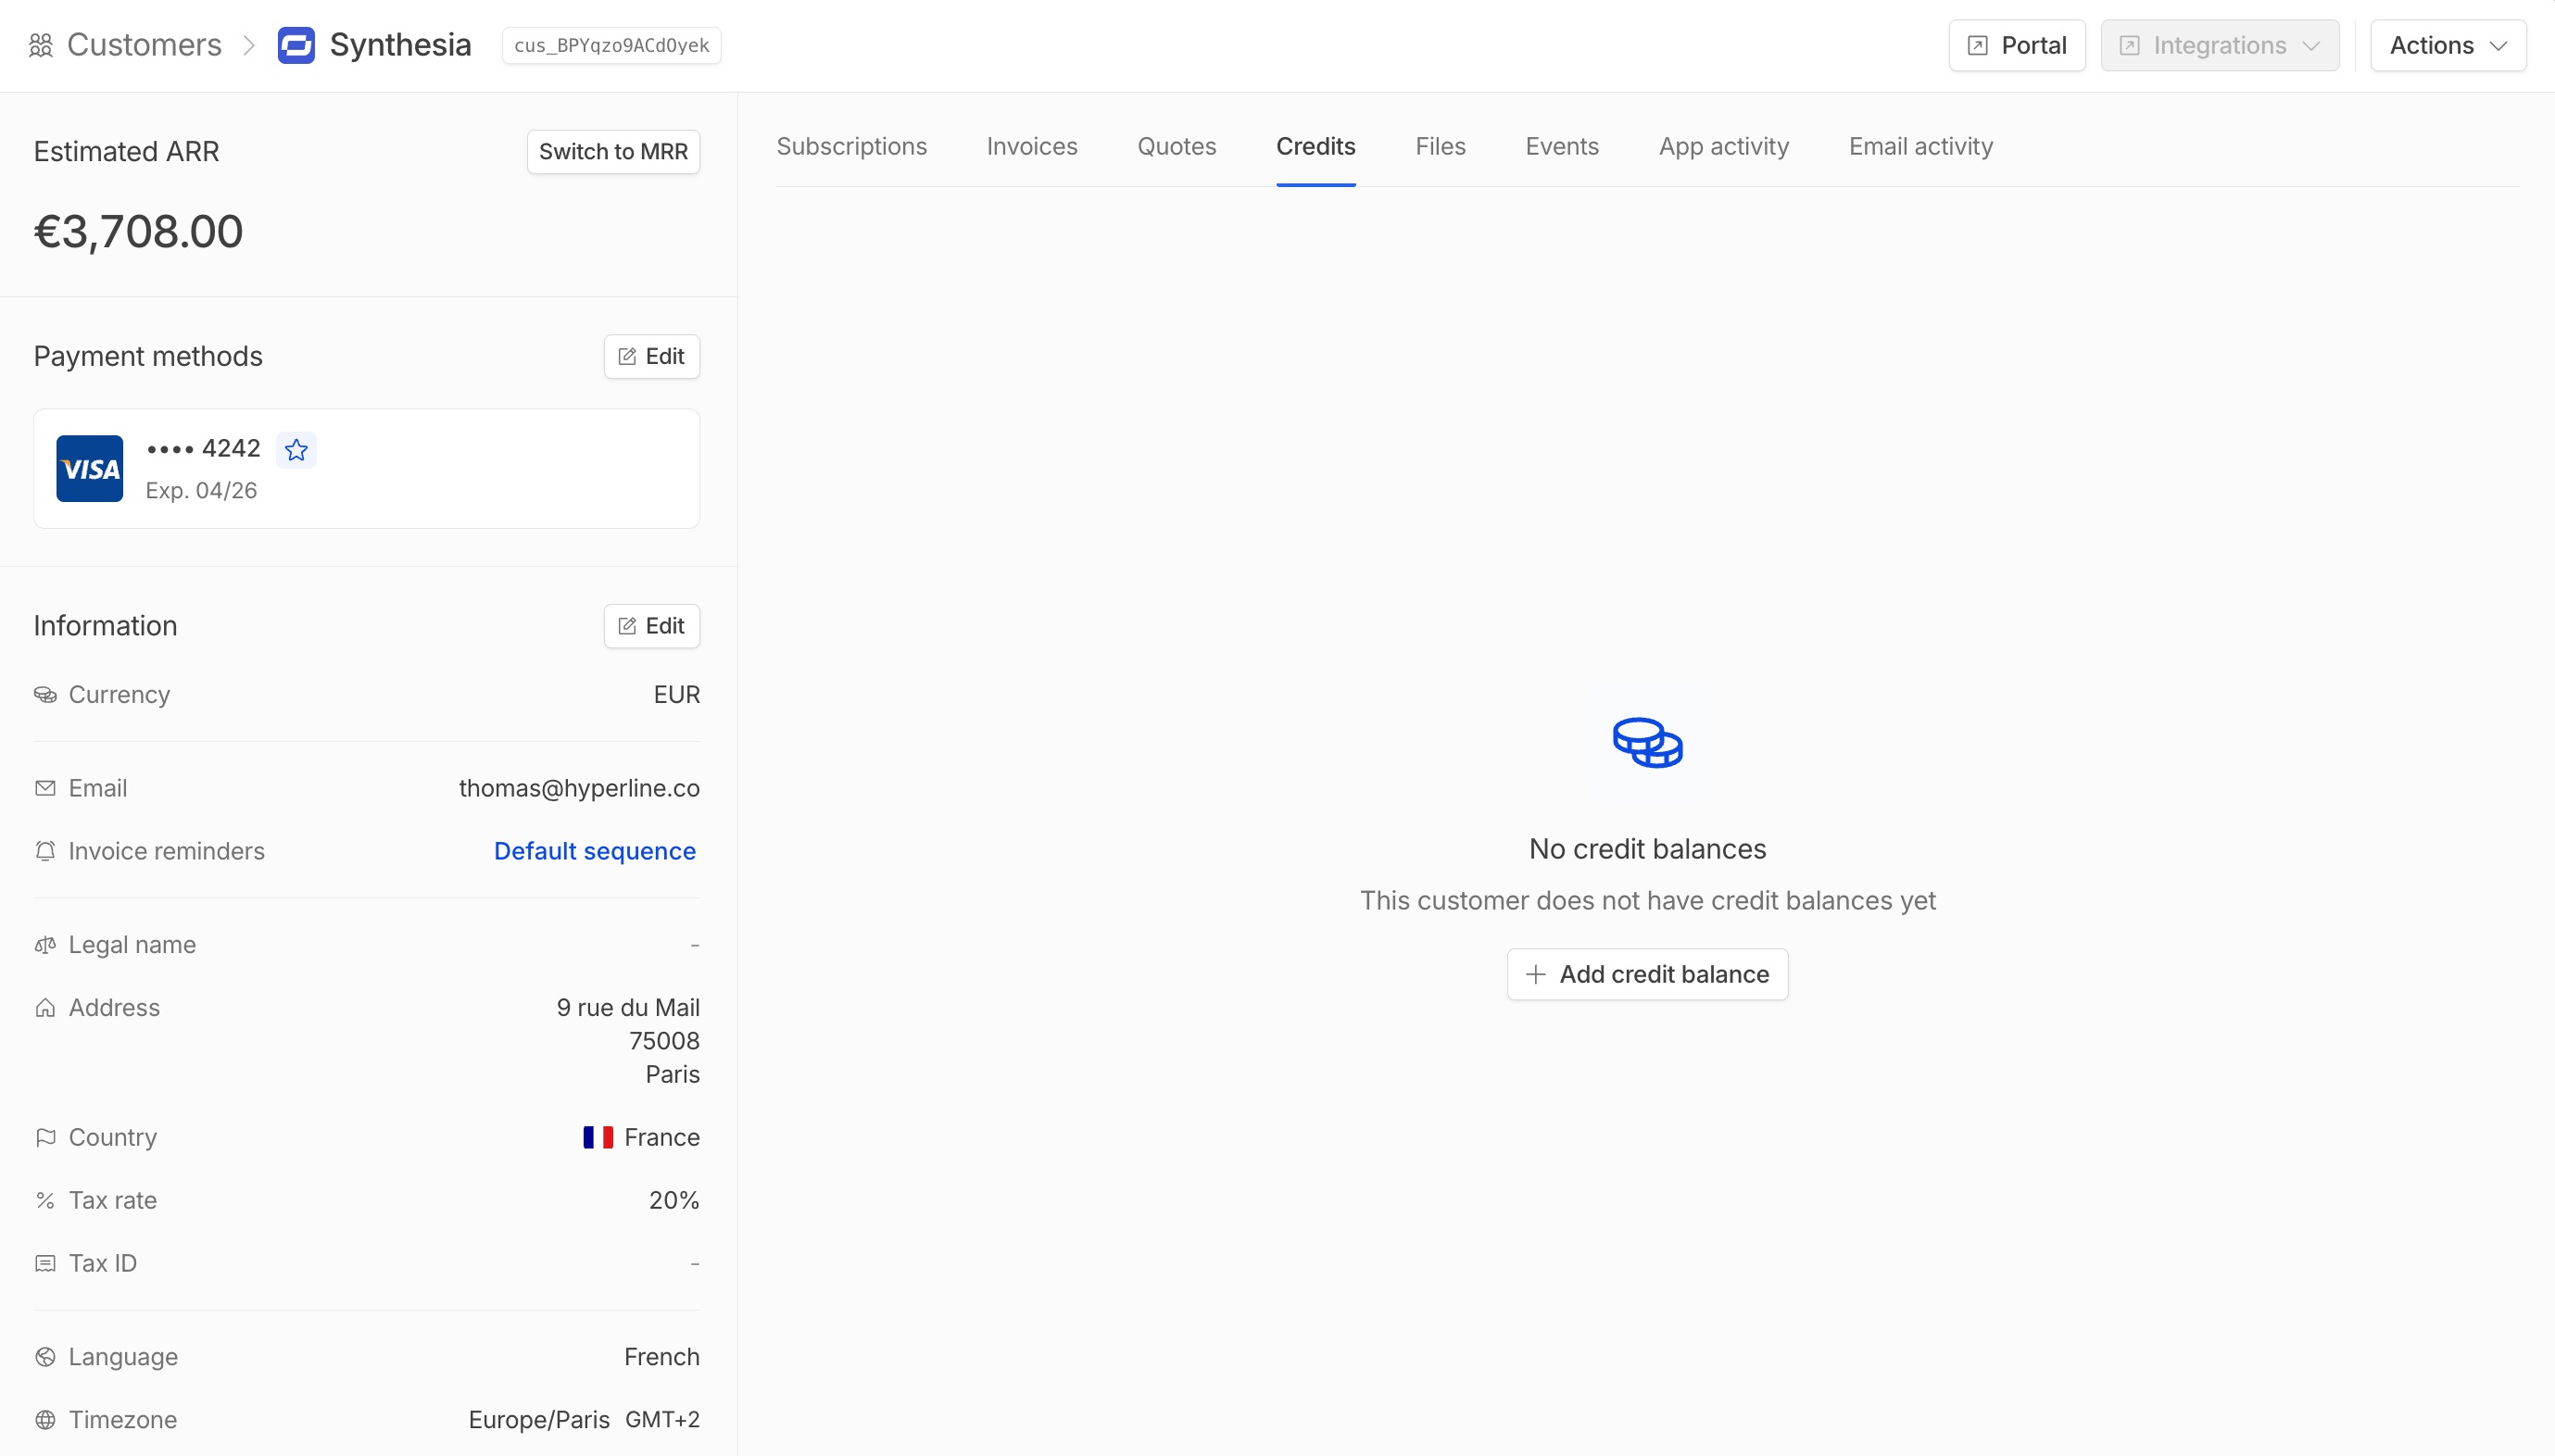2555x1456 pixels.
Task: Click the Synthesia customer name heading
Action: [400, 45]
